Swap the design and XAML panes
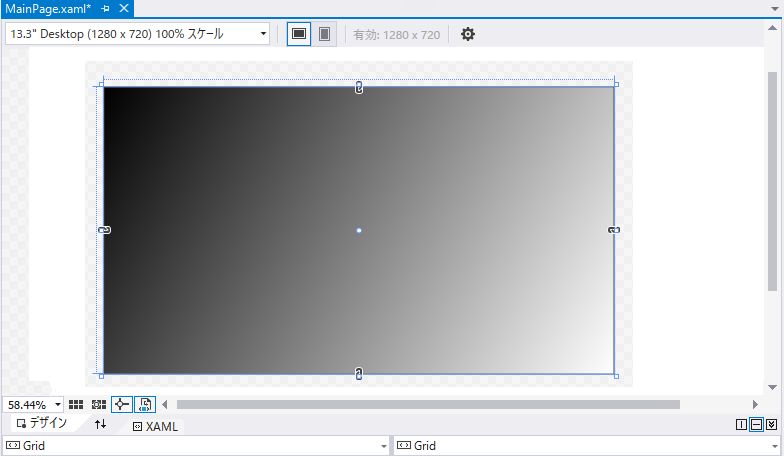 (x=100, y=424)
